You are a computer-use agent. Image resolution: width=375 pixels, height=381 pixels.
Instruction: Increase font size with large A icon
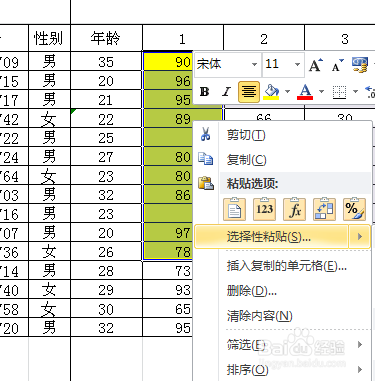pyautogui.click(x=316, y=65)
